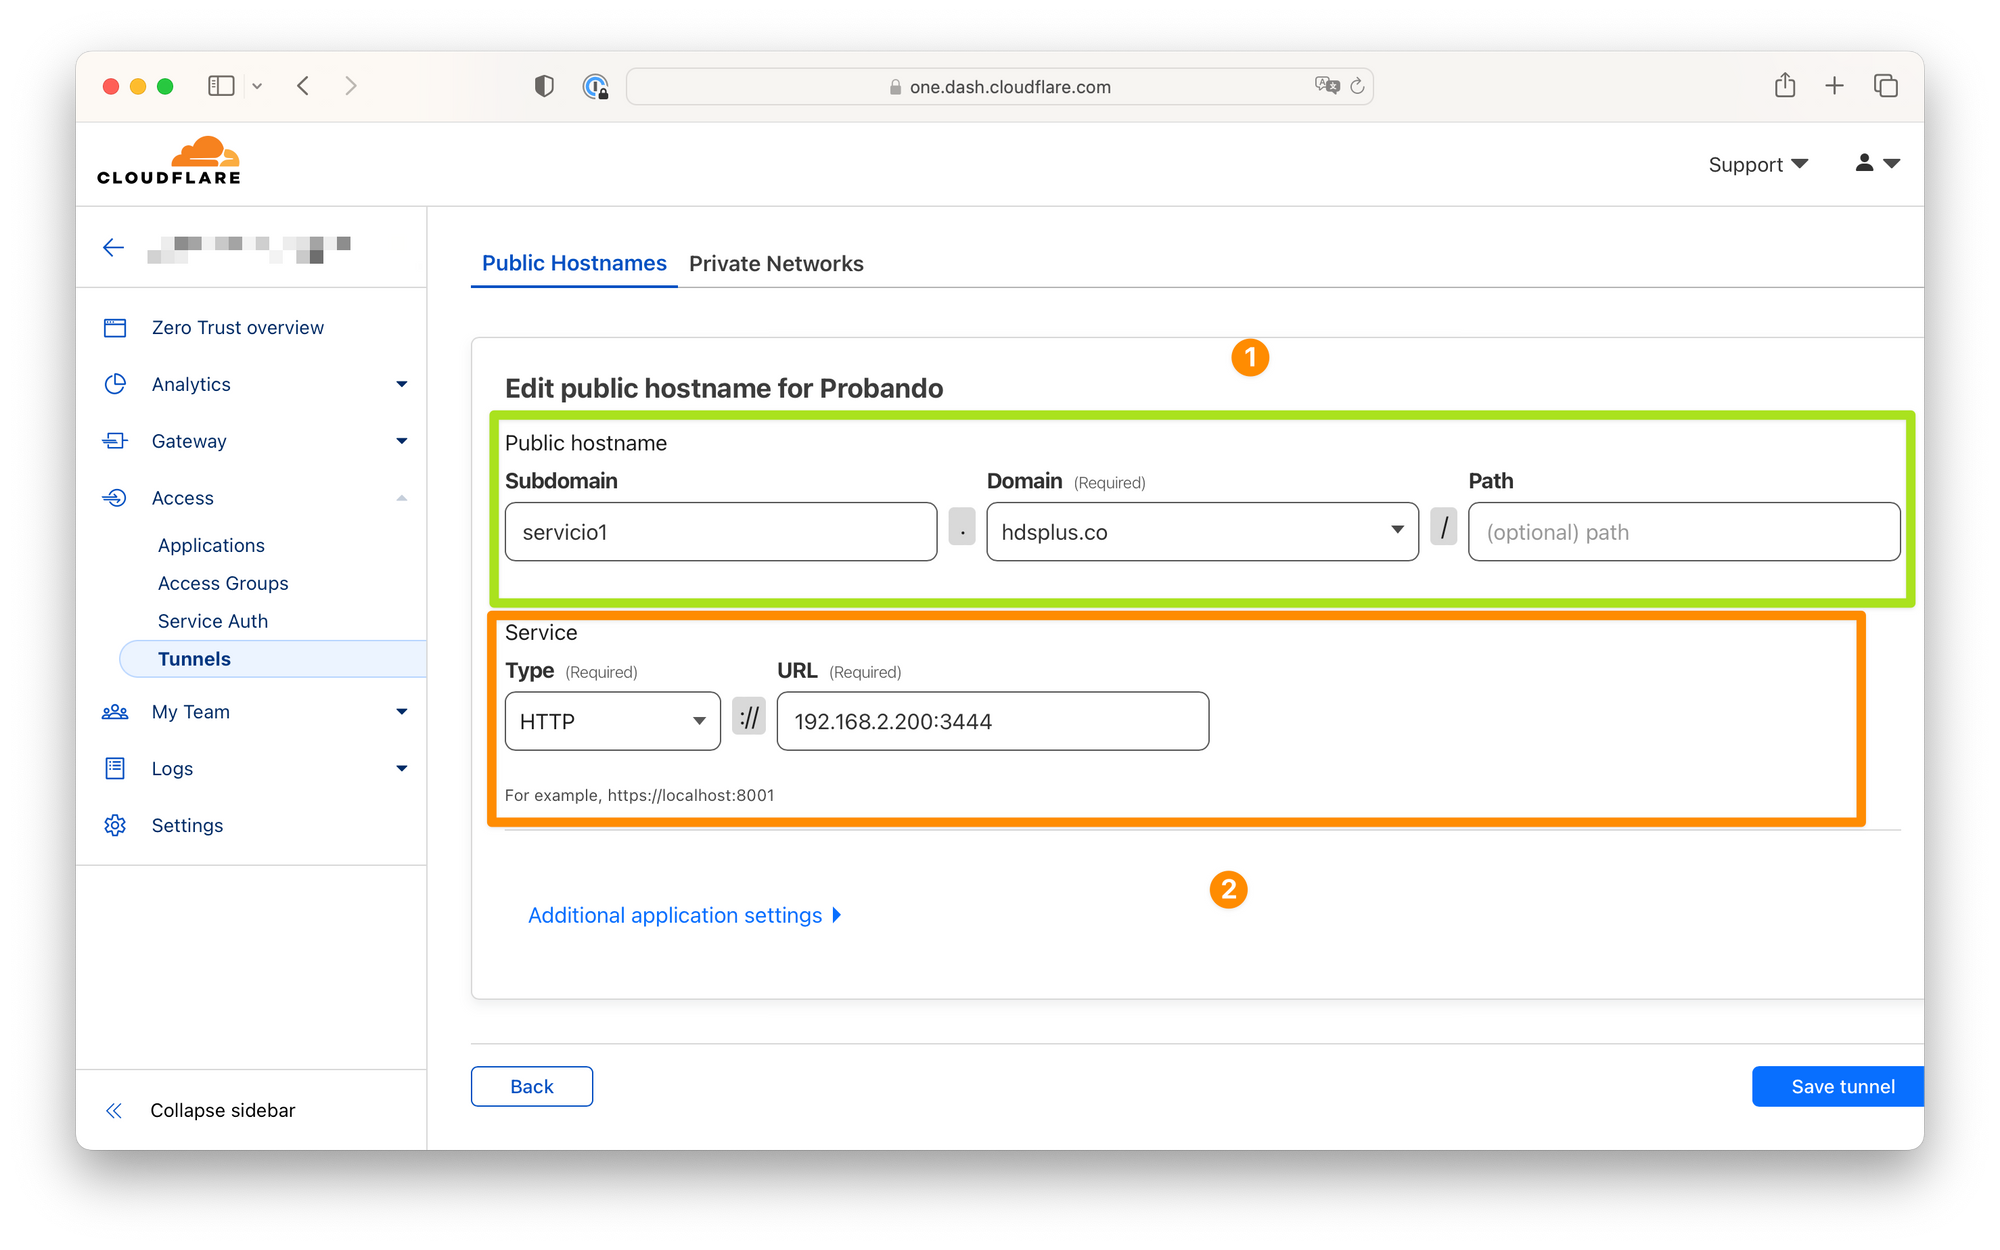2000x1250 pixels.
Task: Collapse the Access menu arrow
Action: (402, 498)
